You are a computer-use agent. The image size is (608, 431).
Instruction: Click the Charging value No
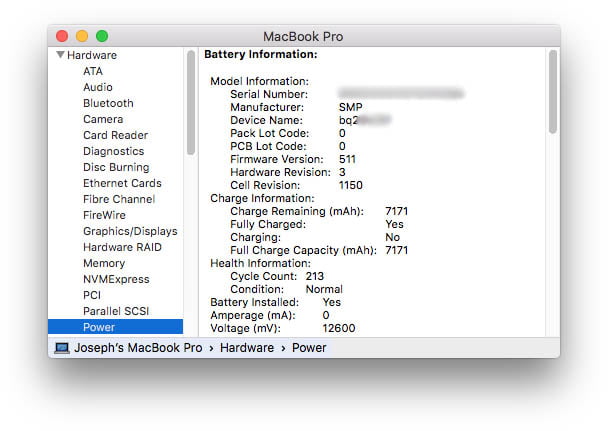392,237
